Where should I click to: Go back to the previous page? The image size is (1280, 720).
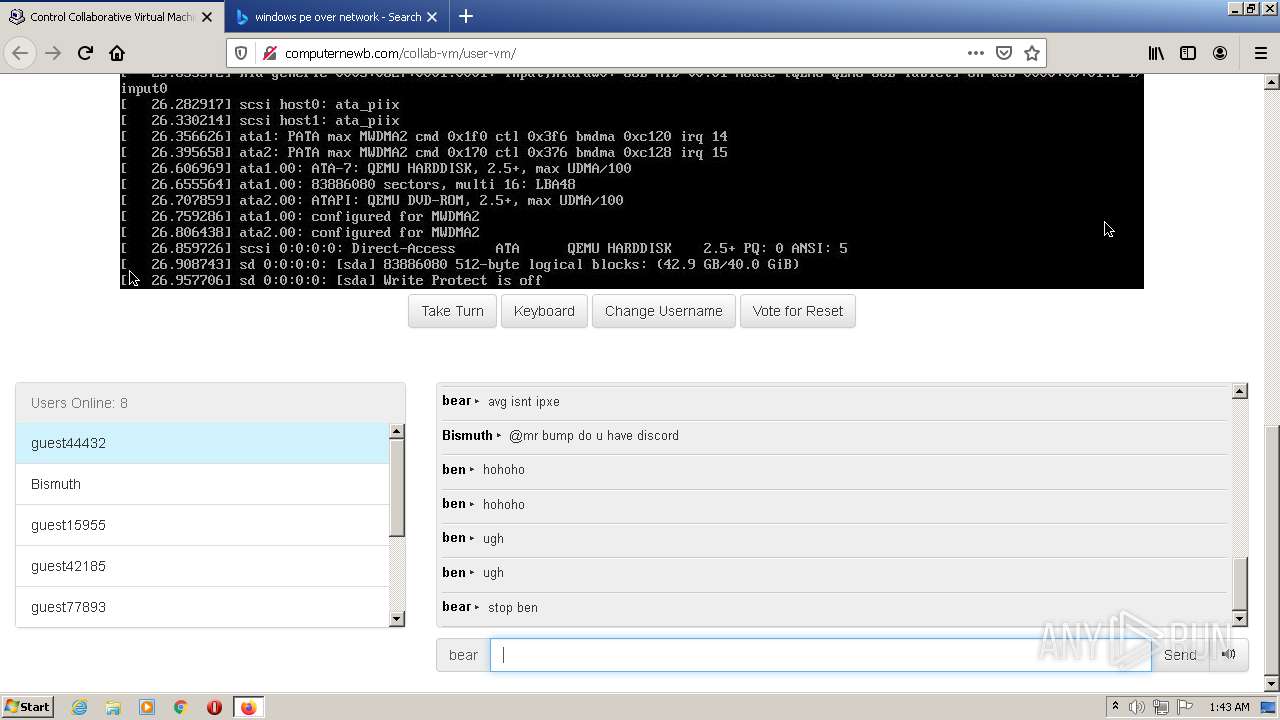click(x=20, y=53)
